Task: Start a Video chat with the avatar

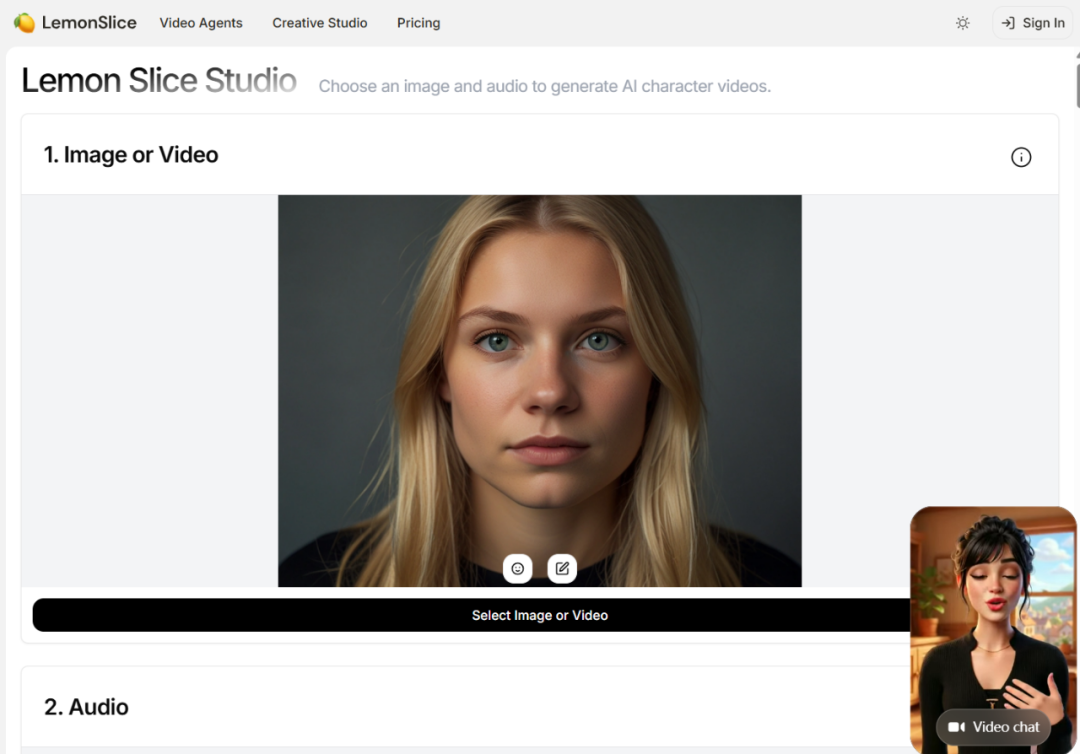Action: (x=993, y=727)
